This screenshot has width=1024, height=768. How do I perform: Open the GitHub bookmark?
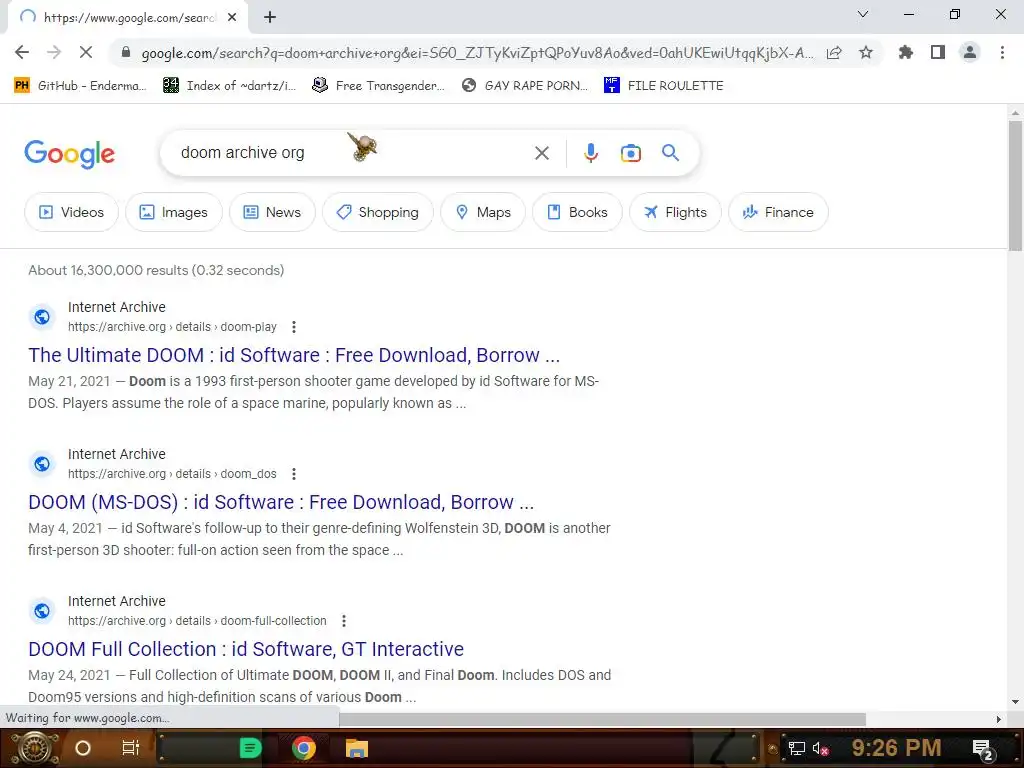pos(80,86)
